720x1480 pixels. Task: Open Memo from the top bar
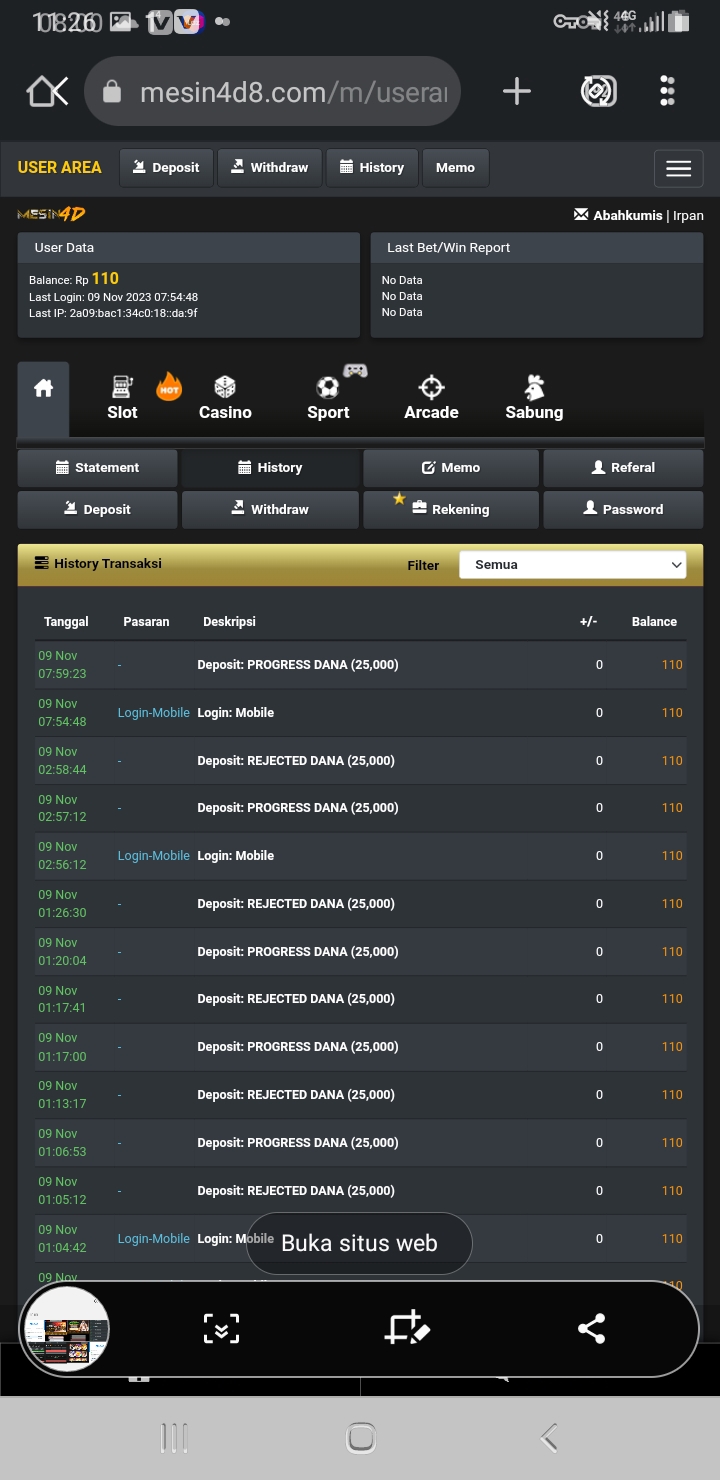coord(455,167)
